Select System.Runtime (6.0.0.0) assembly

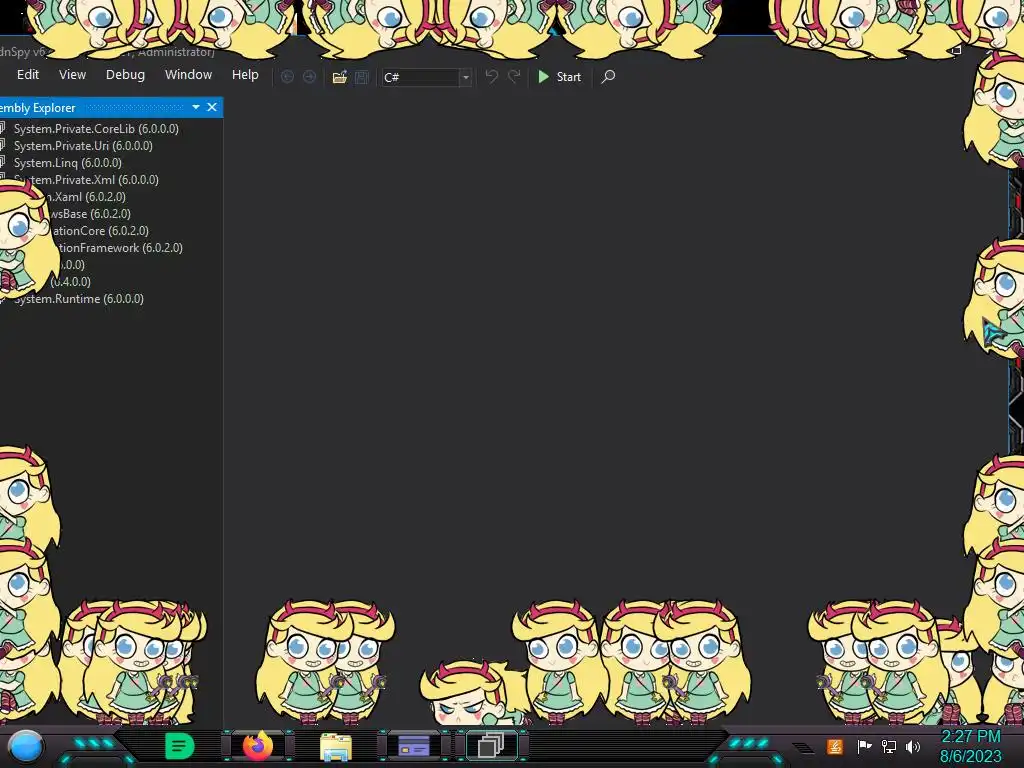[78, 298]
